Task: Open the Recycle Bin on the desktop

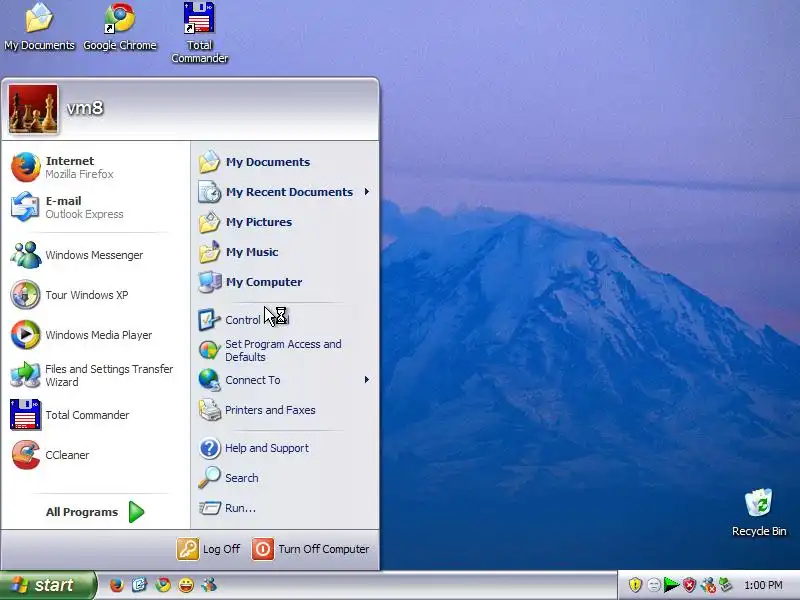Action: [x=759, y=512]
